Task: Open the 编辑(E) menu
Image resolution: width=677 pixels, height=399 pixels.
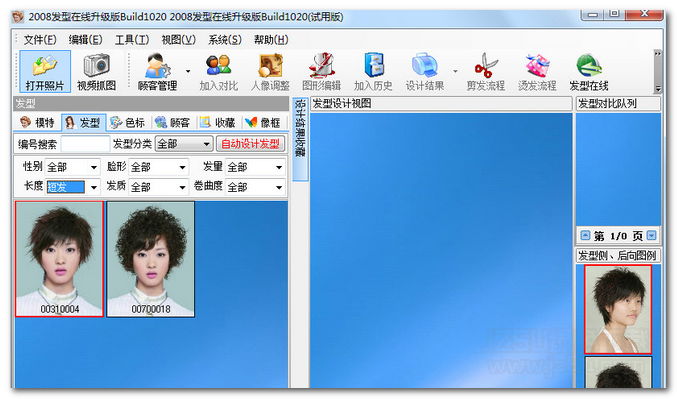Action: click(x=85, y=40)
